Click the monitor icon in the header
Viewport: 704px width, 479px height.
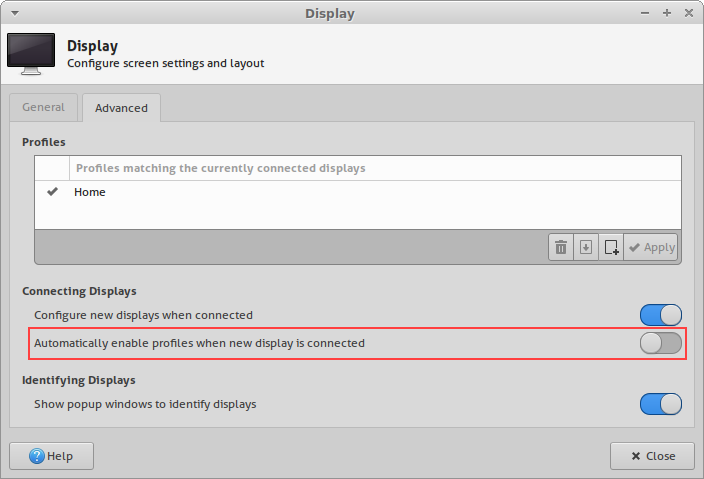(31, 54)
